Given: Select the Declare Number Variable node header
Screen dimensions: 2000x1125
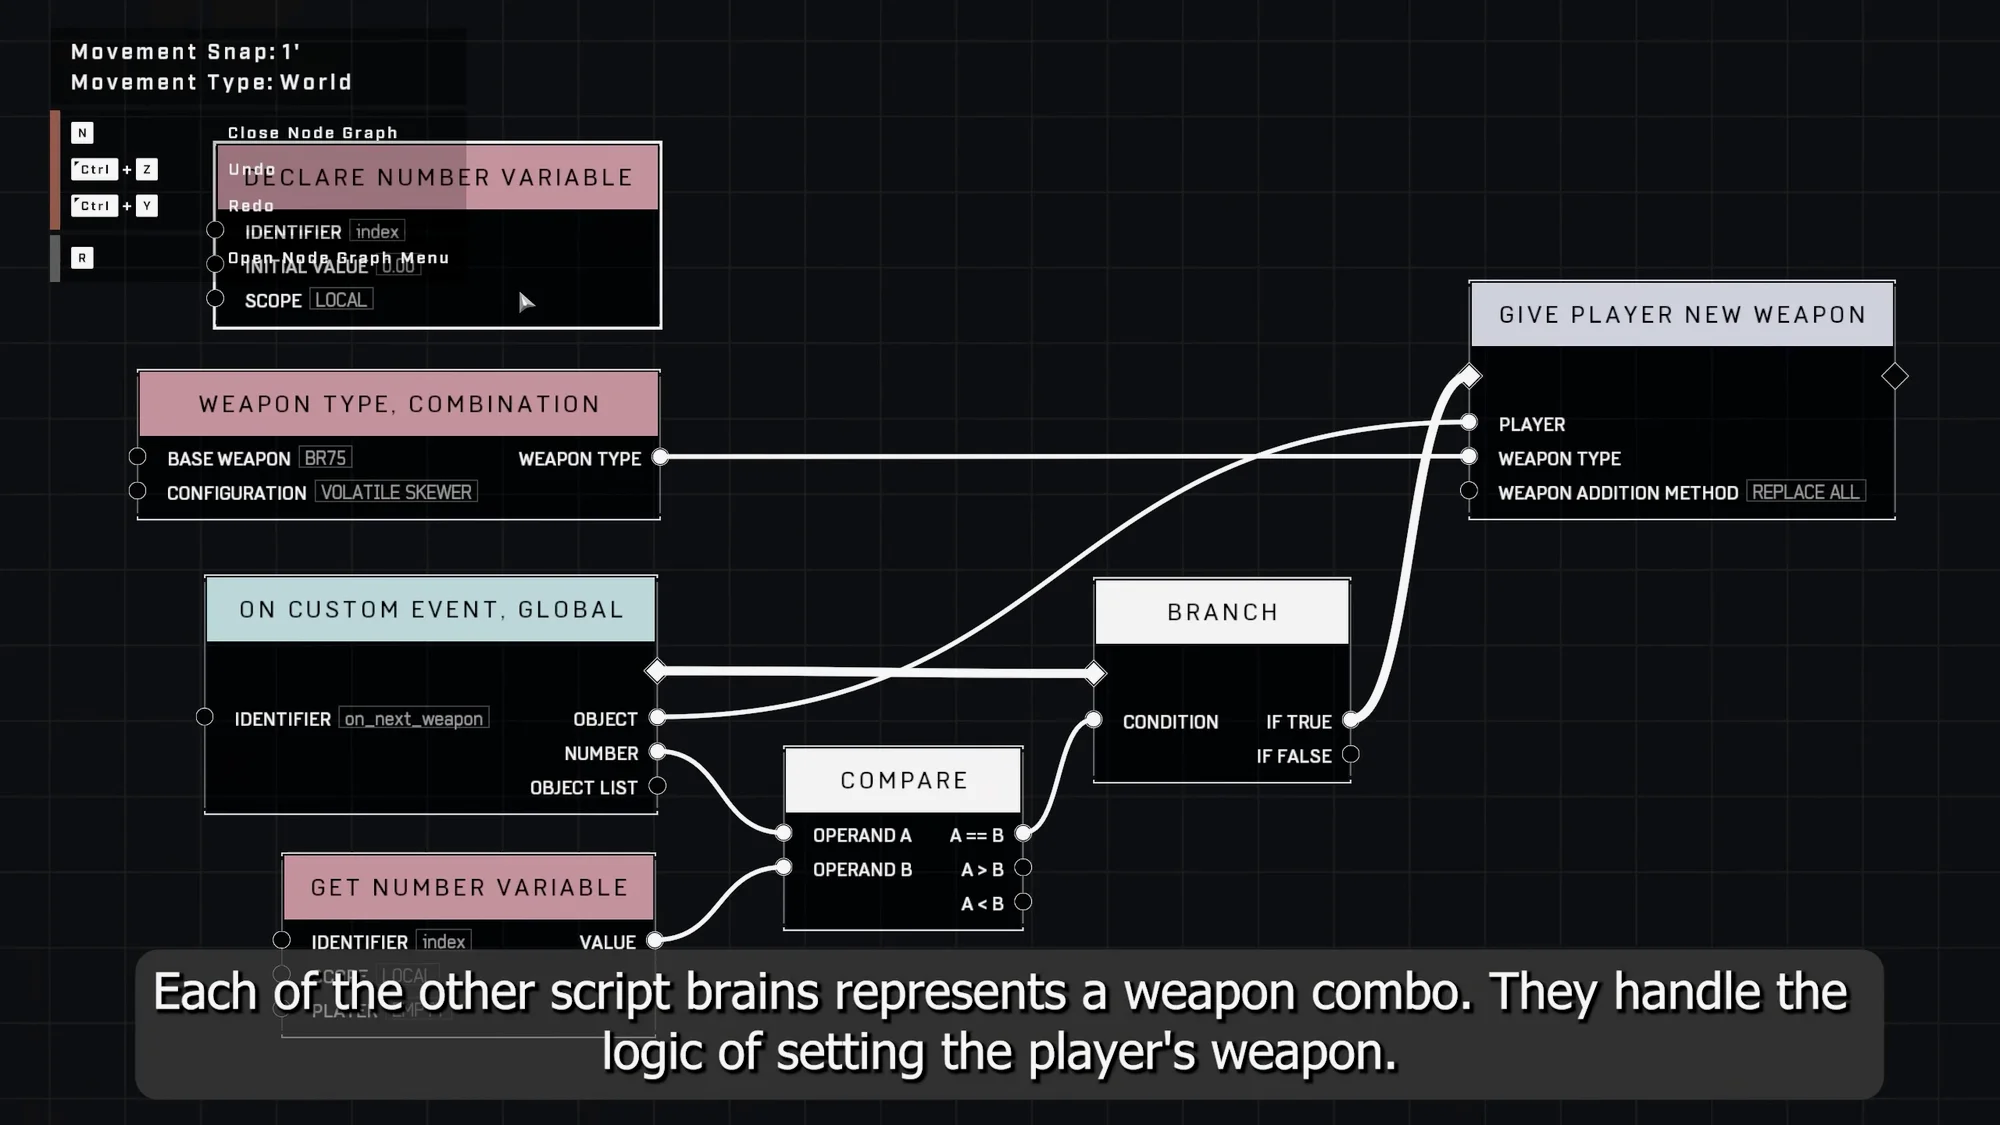Looking at the screenshot, I should (x=438, y=177).
